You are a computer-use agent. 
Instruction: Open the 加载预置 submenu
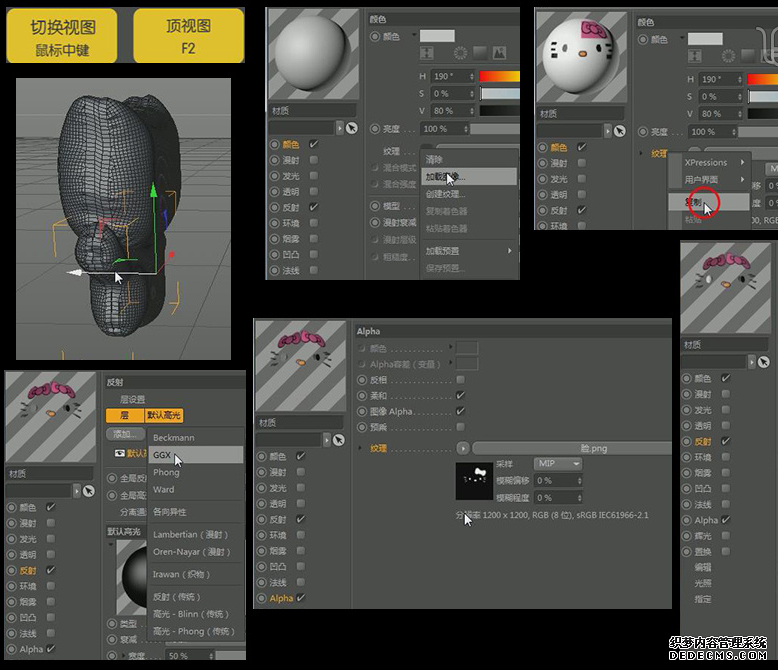468,251
